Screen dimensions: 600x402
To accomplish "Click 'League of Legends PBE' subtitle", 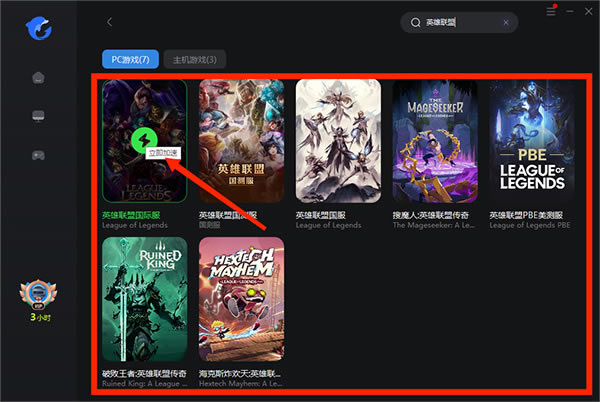I will [x=530, y=225].
